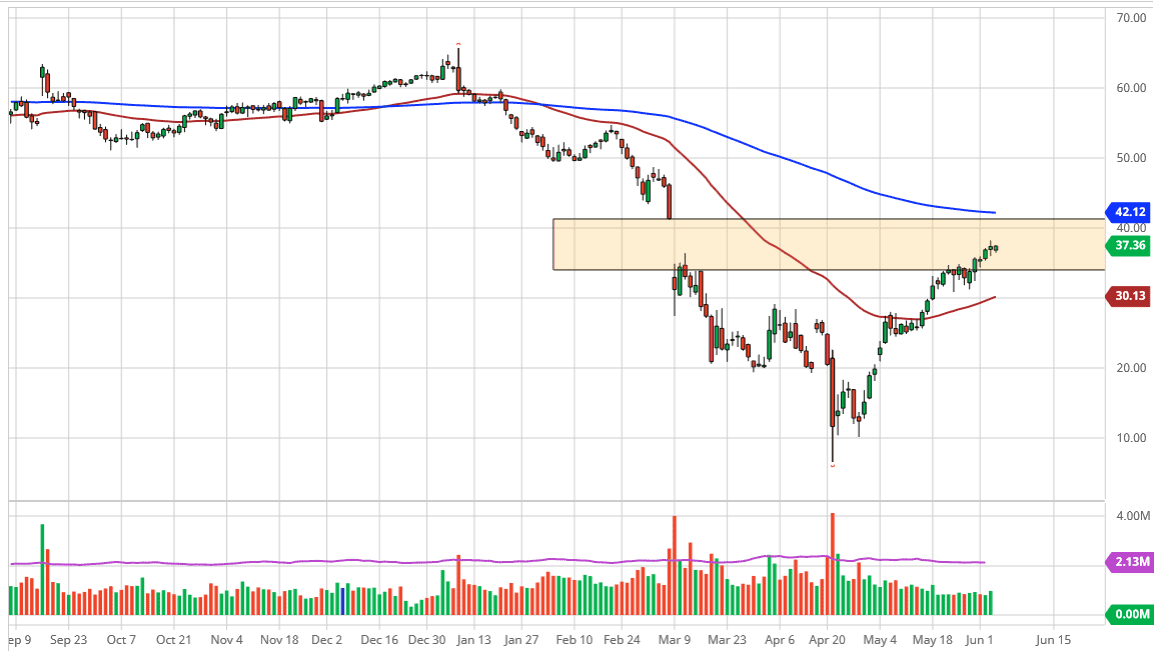Click the 70.00 price axis label

tap(1131, 18)
